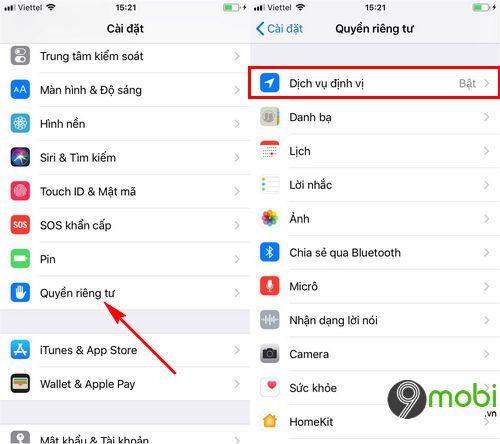Image resolution: width=500 pixels, height=444 pixels.
Task: Tap the Bật location status label
Action: [x=467, y=83]
